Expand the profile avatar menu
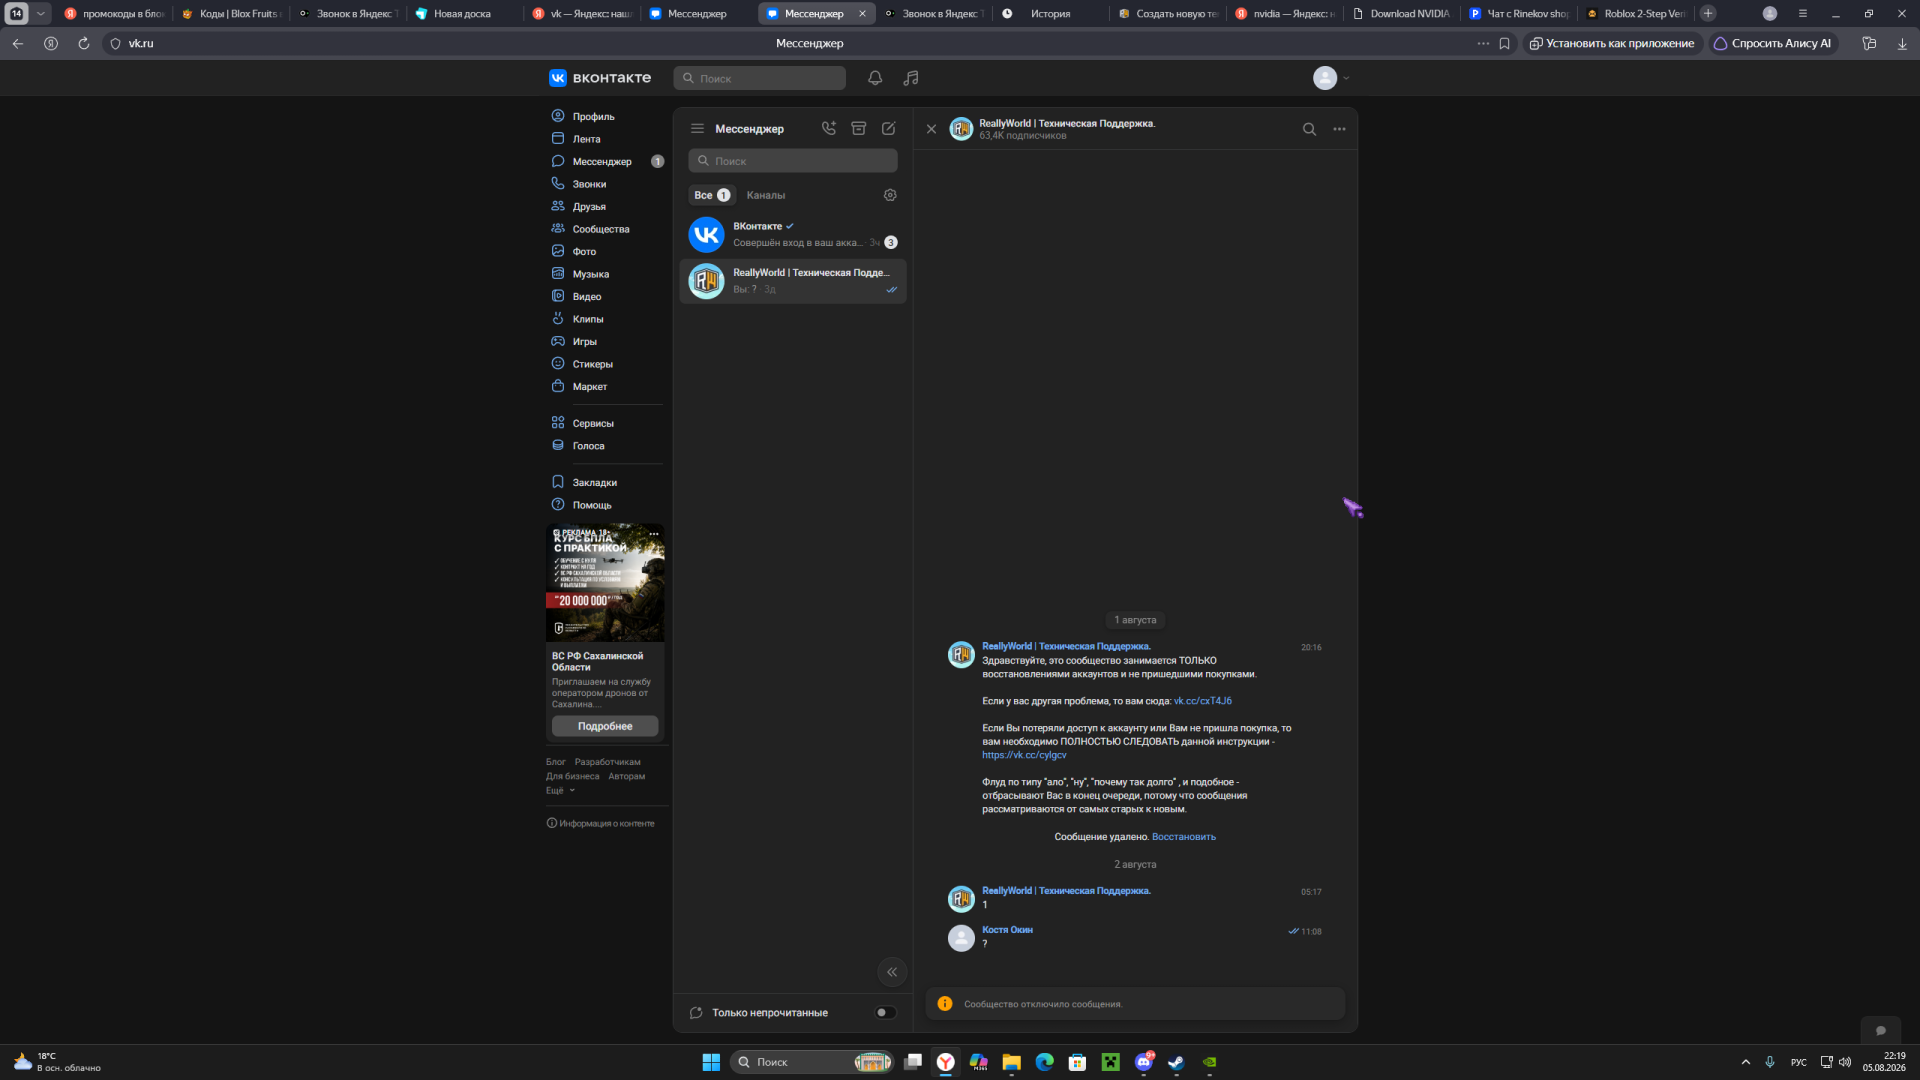1920x1080 pixels. [1331, 78]
